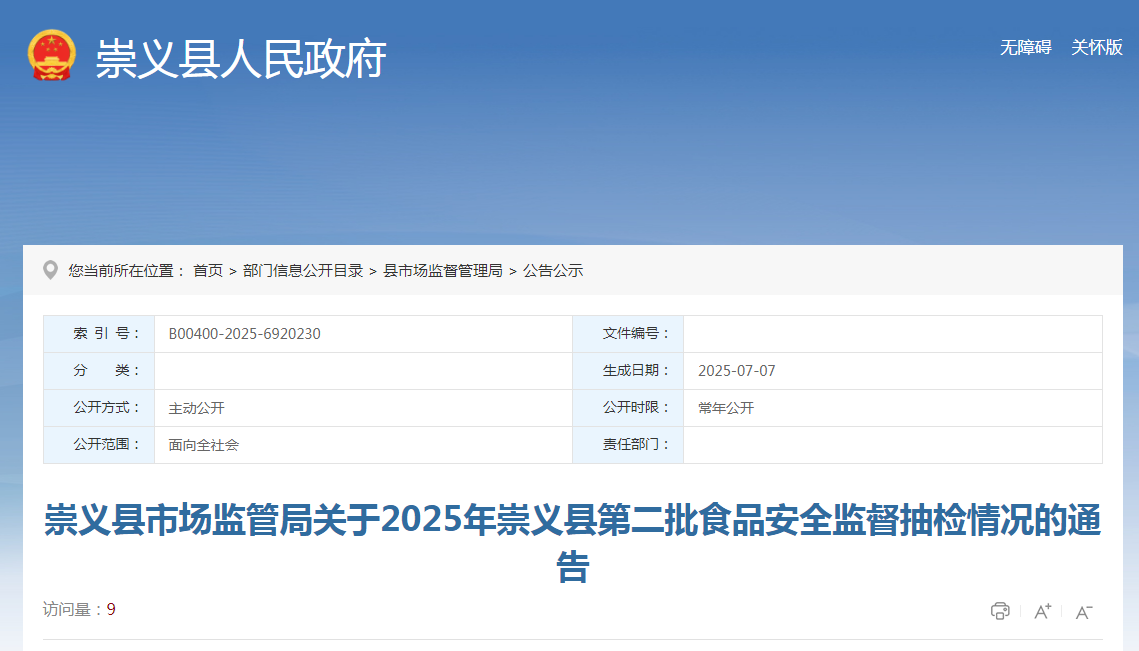The height and width of the screenshot is (651, 1139).
Task: Open the print page icon
Action: pyautogui.click(x=1000, y=611)
